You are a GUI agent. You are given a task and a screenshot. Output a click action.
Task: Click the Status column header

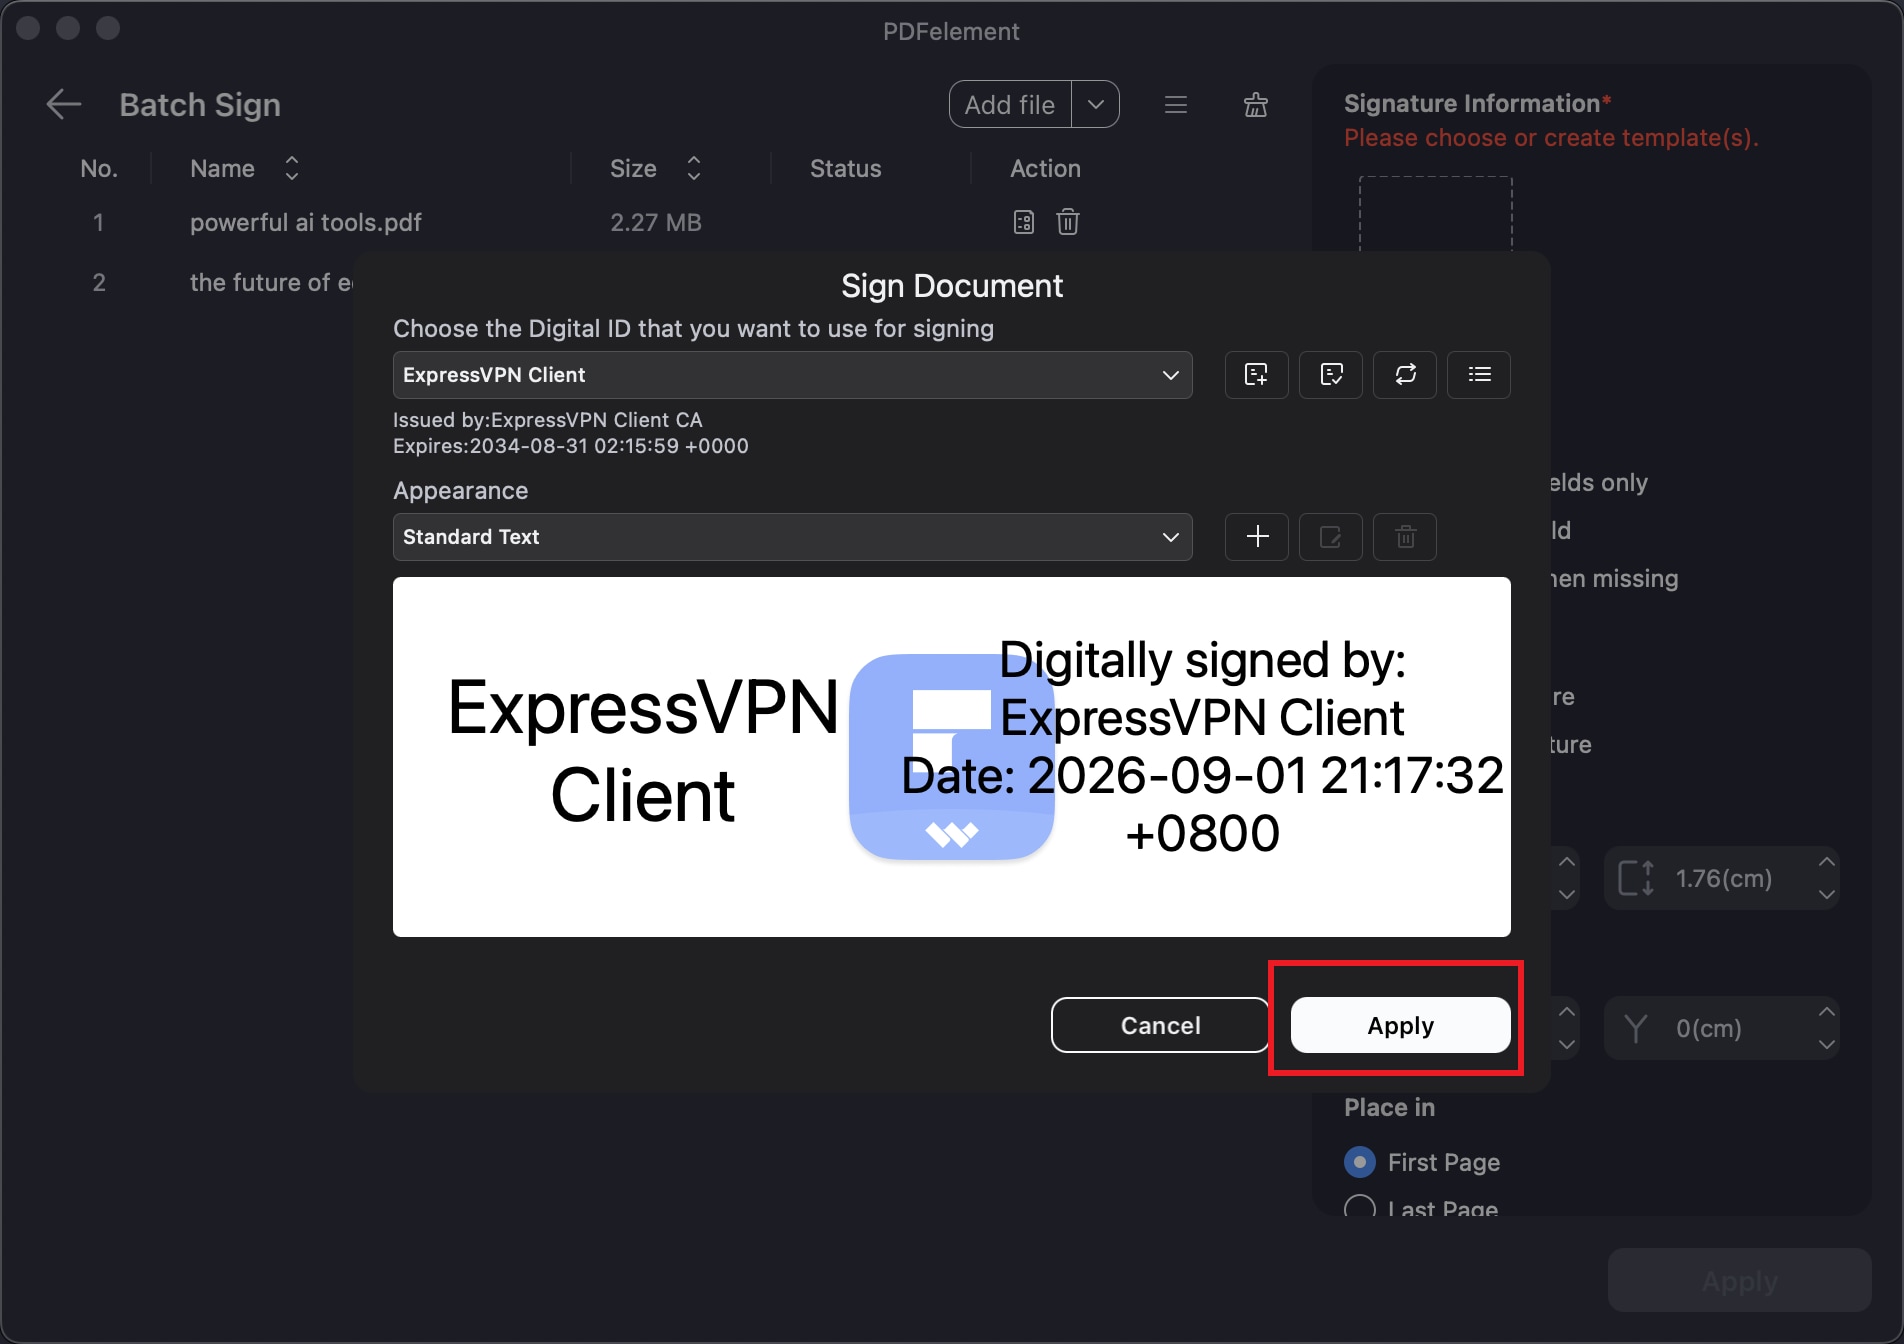[846, 168]
